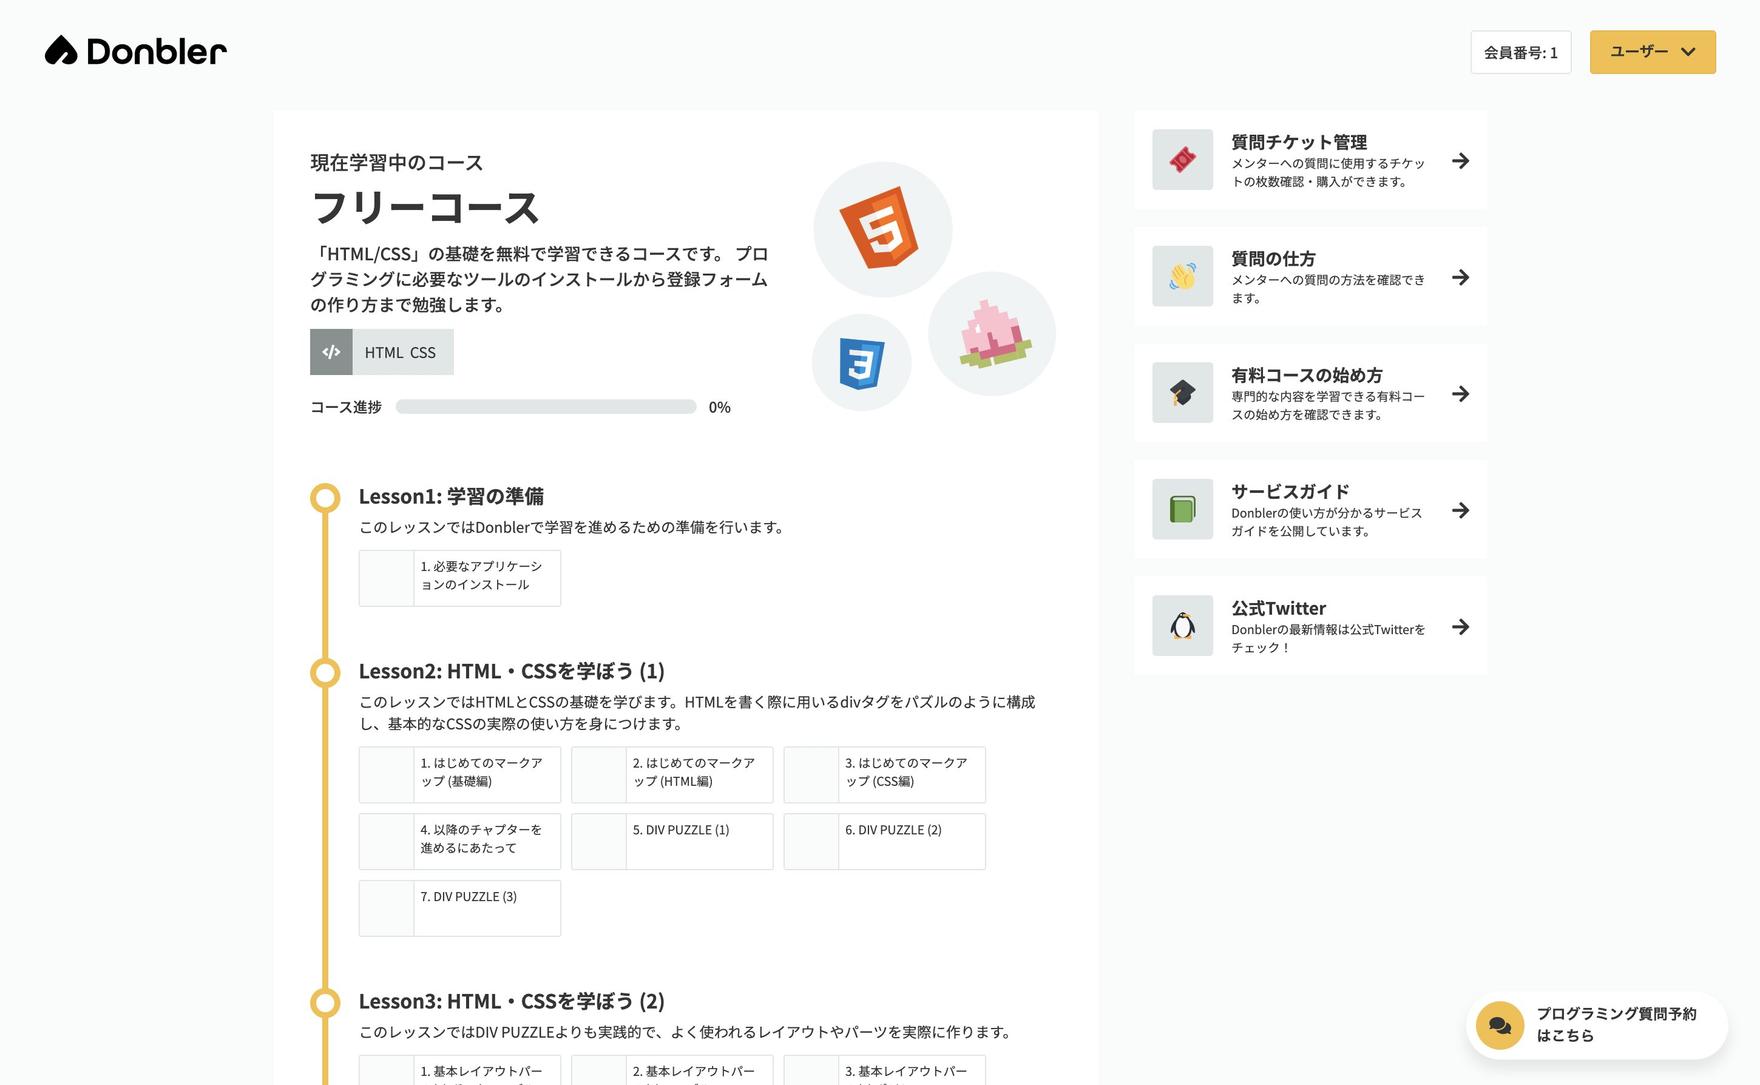Click the HTML CSS tag button
Screen dimensions: 1760x1085
tap(382, 352)
